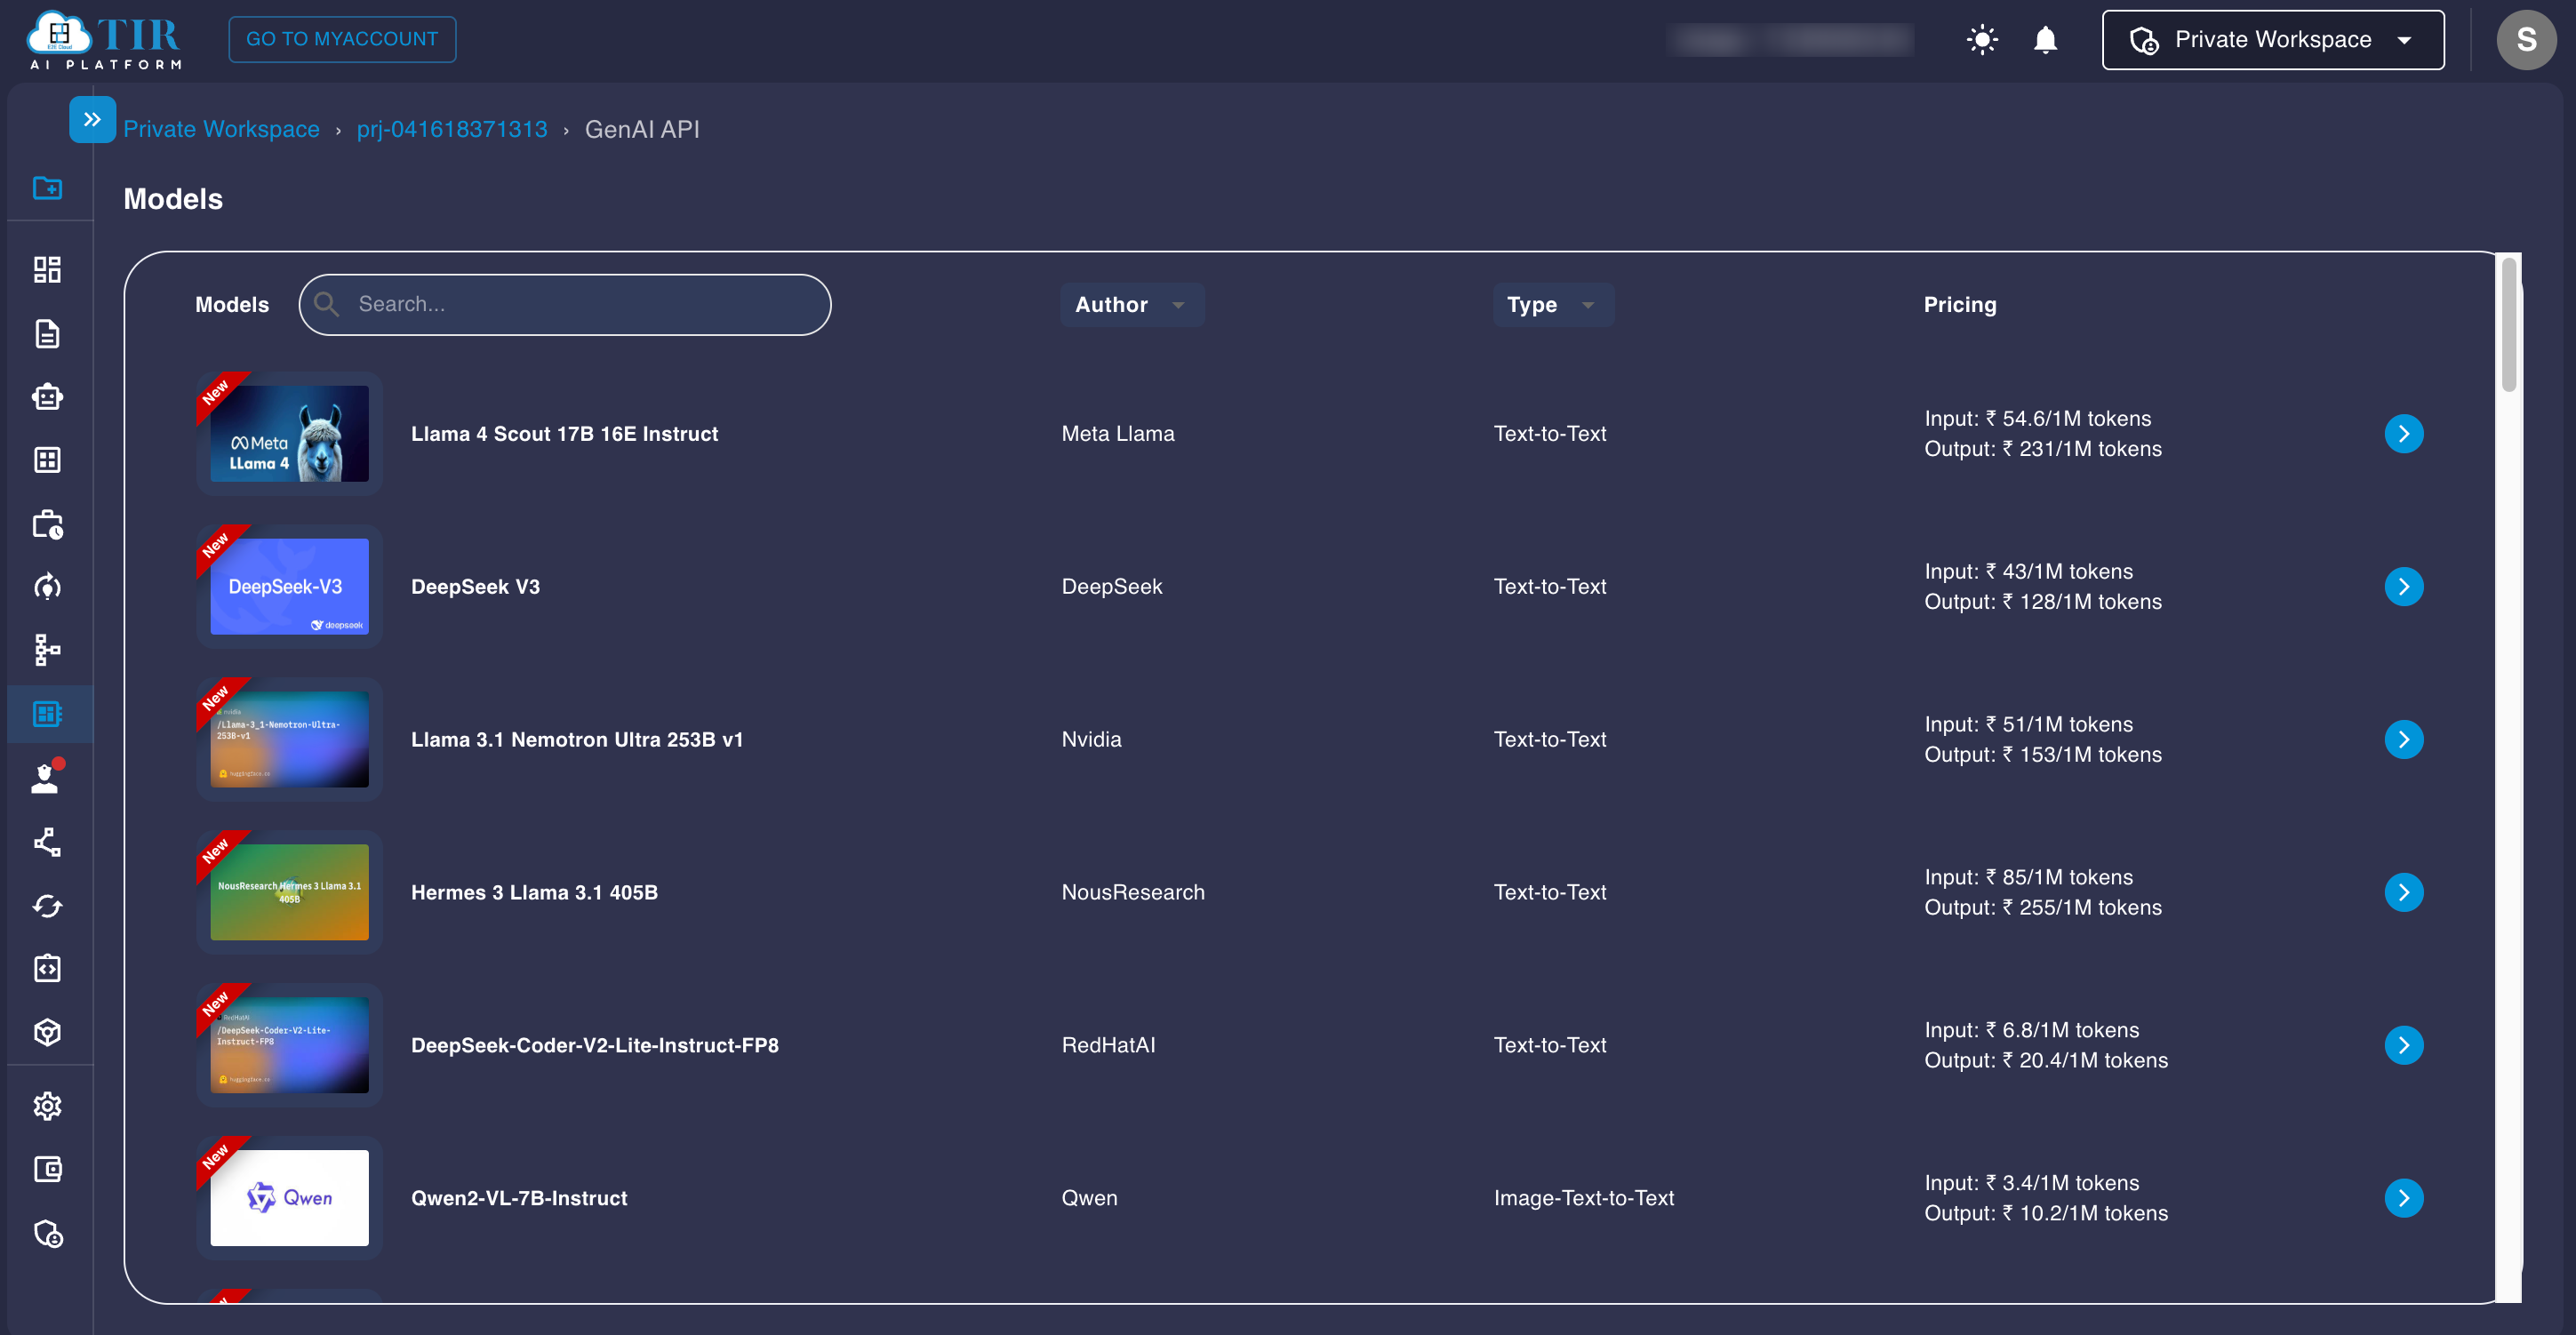Screen dimensions: 2576x1335
Task: Open the sync arrows icon in sidebar
Action: 47,906
